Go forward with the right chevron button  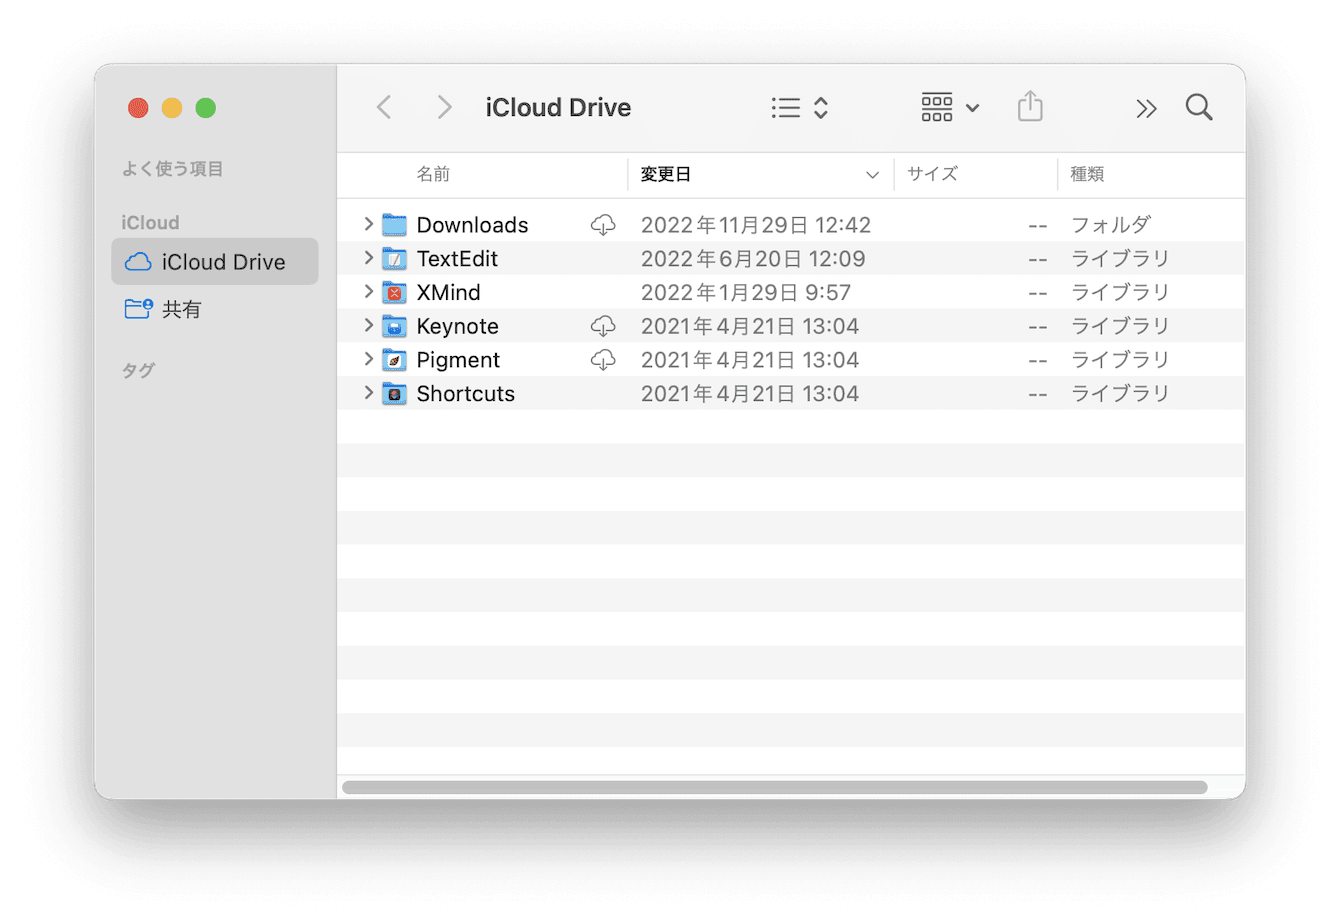point(444,107)
